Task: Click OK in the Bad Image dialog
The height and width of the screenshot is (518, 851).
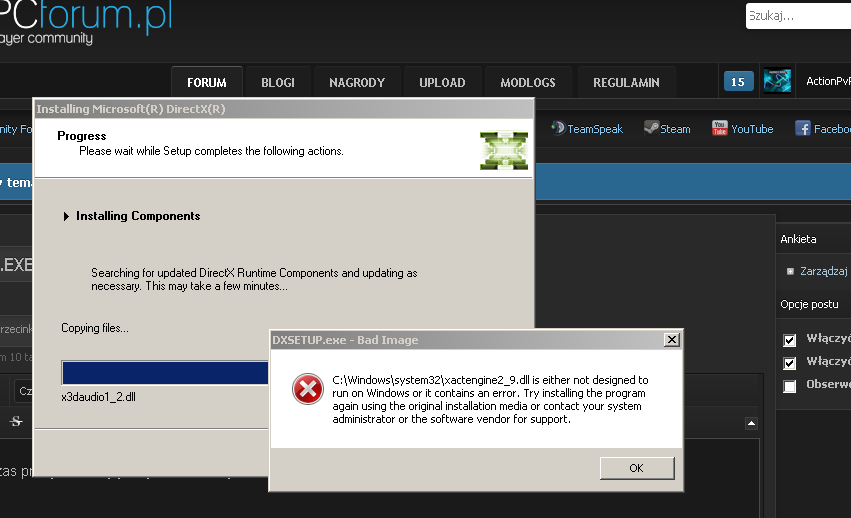Action: click(x=637, y=468)
